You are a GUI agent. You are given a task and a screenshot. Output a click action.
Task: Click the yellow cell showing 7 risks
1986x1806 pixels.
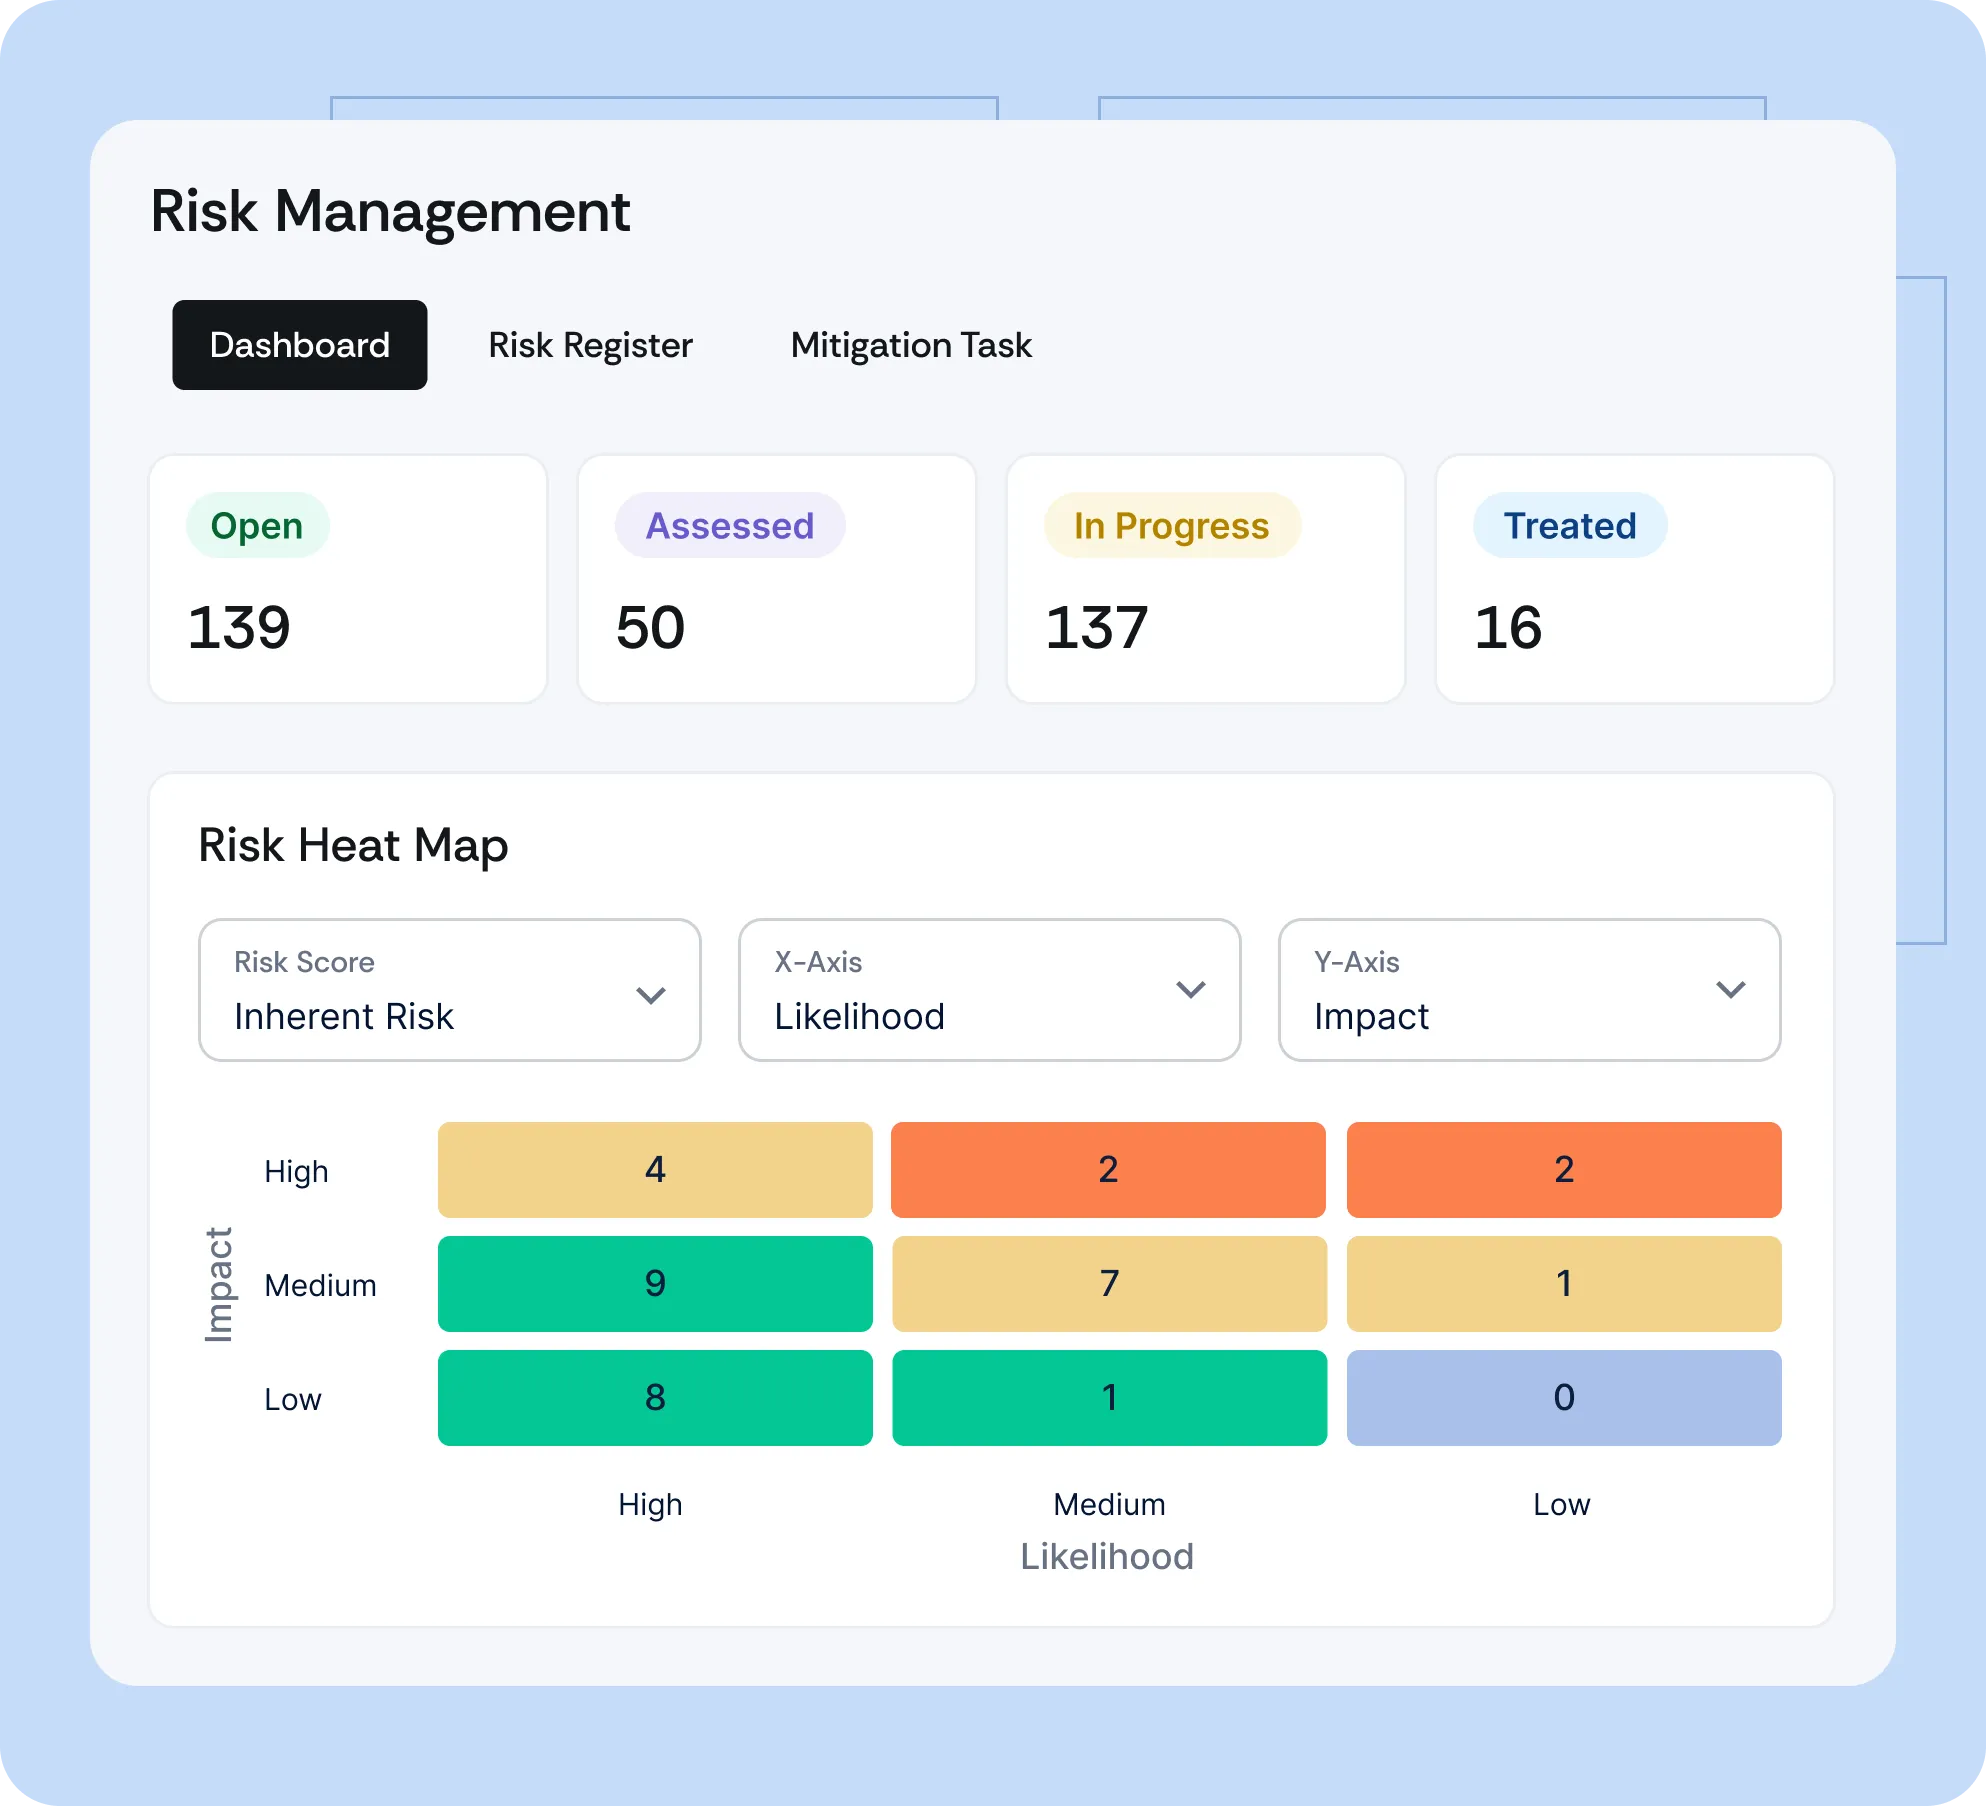1109,1283
